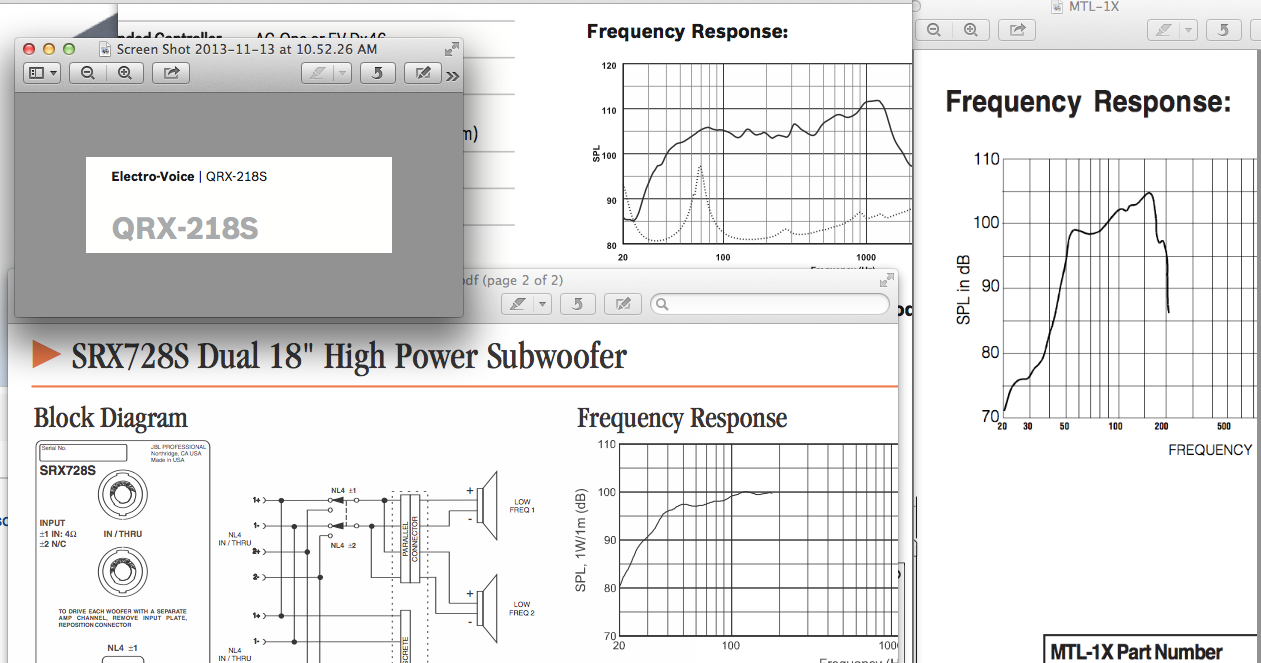
Task: Rotate SRX728S PDF page left
Action: tap(578, 304)
